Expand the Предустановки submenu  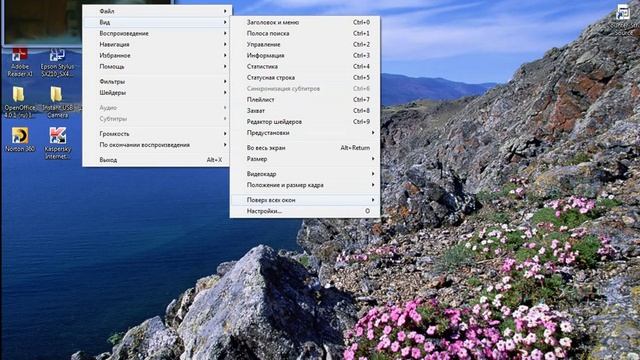point(305,132)
